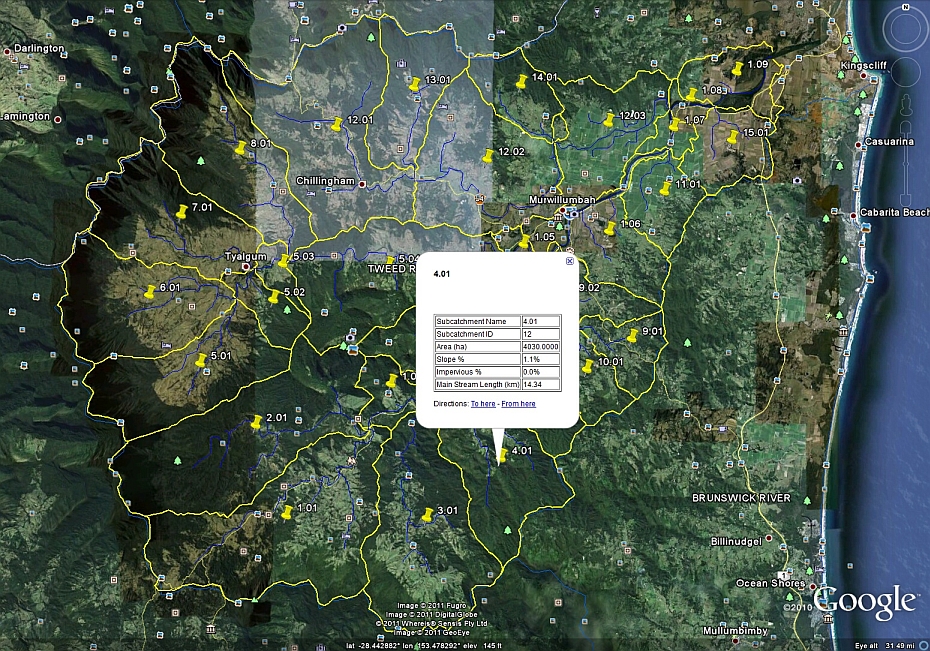Screen dimensions: 930x651
Task: Select the yellow pin for subcatchment 8.01
Action: pyautogui.click(x=240, y=148)
